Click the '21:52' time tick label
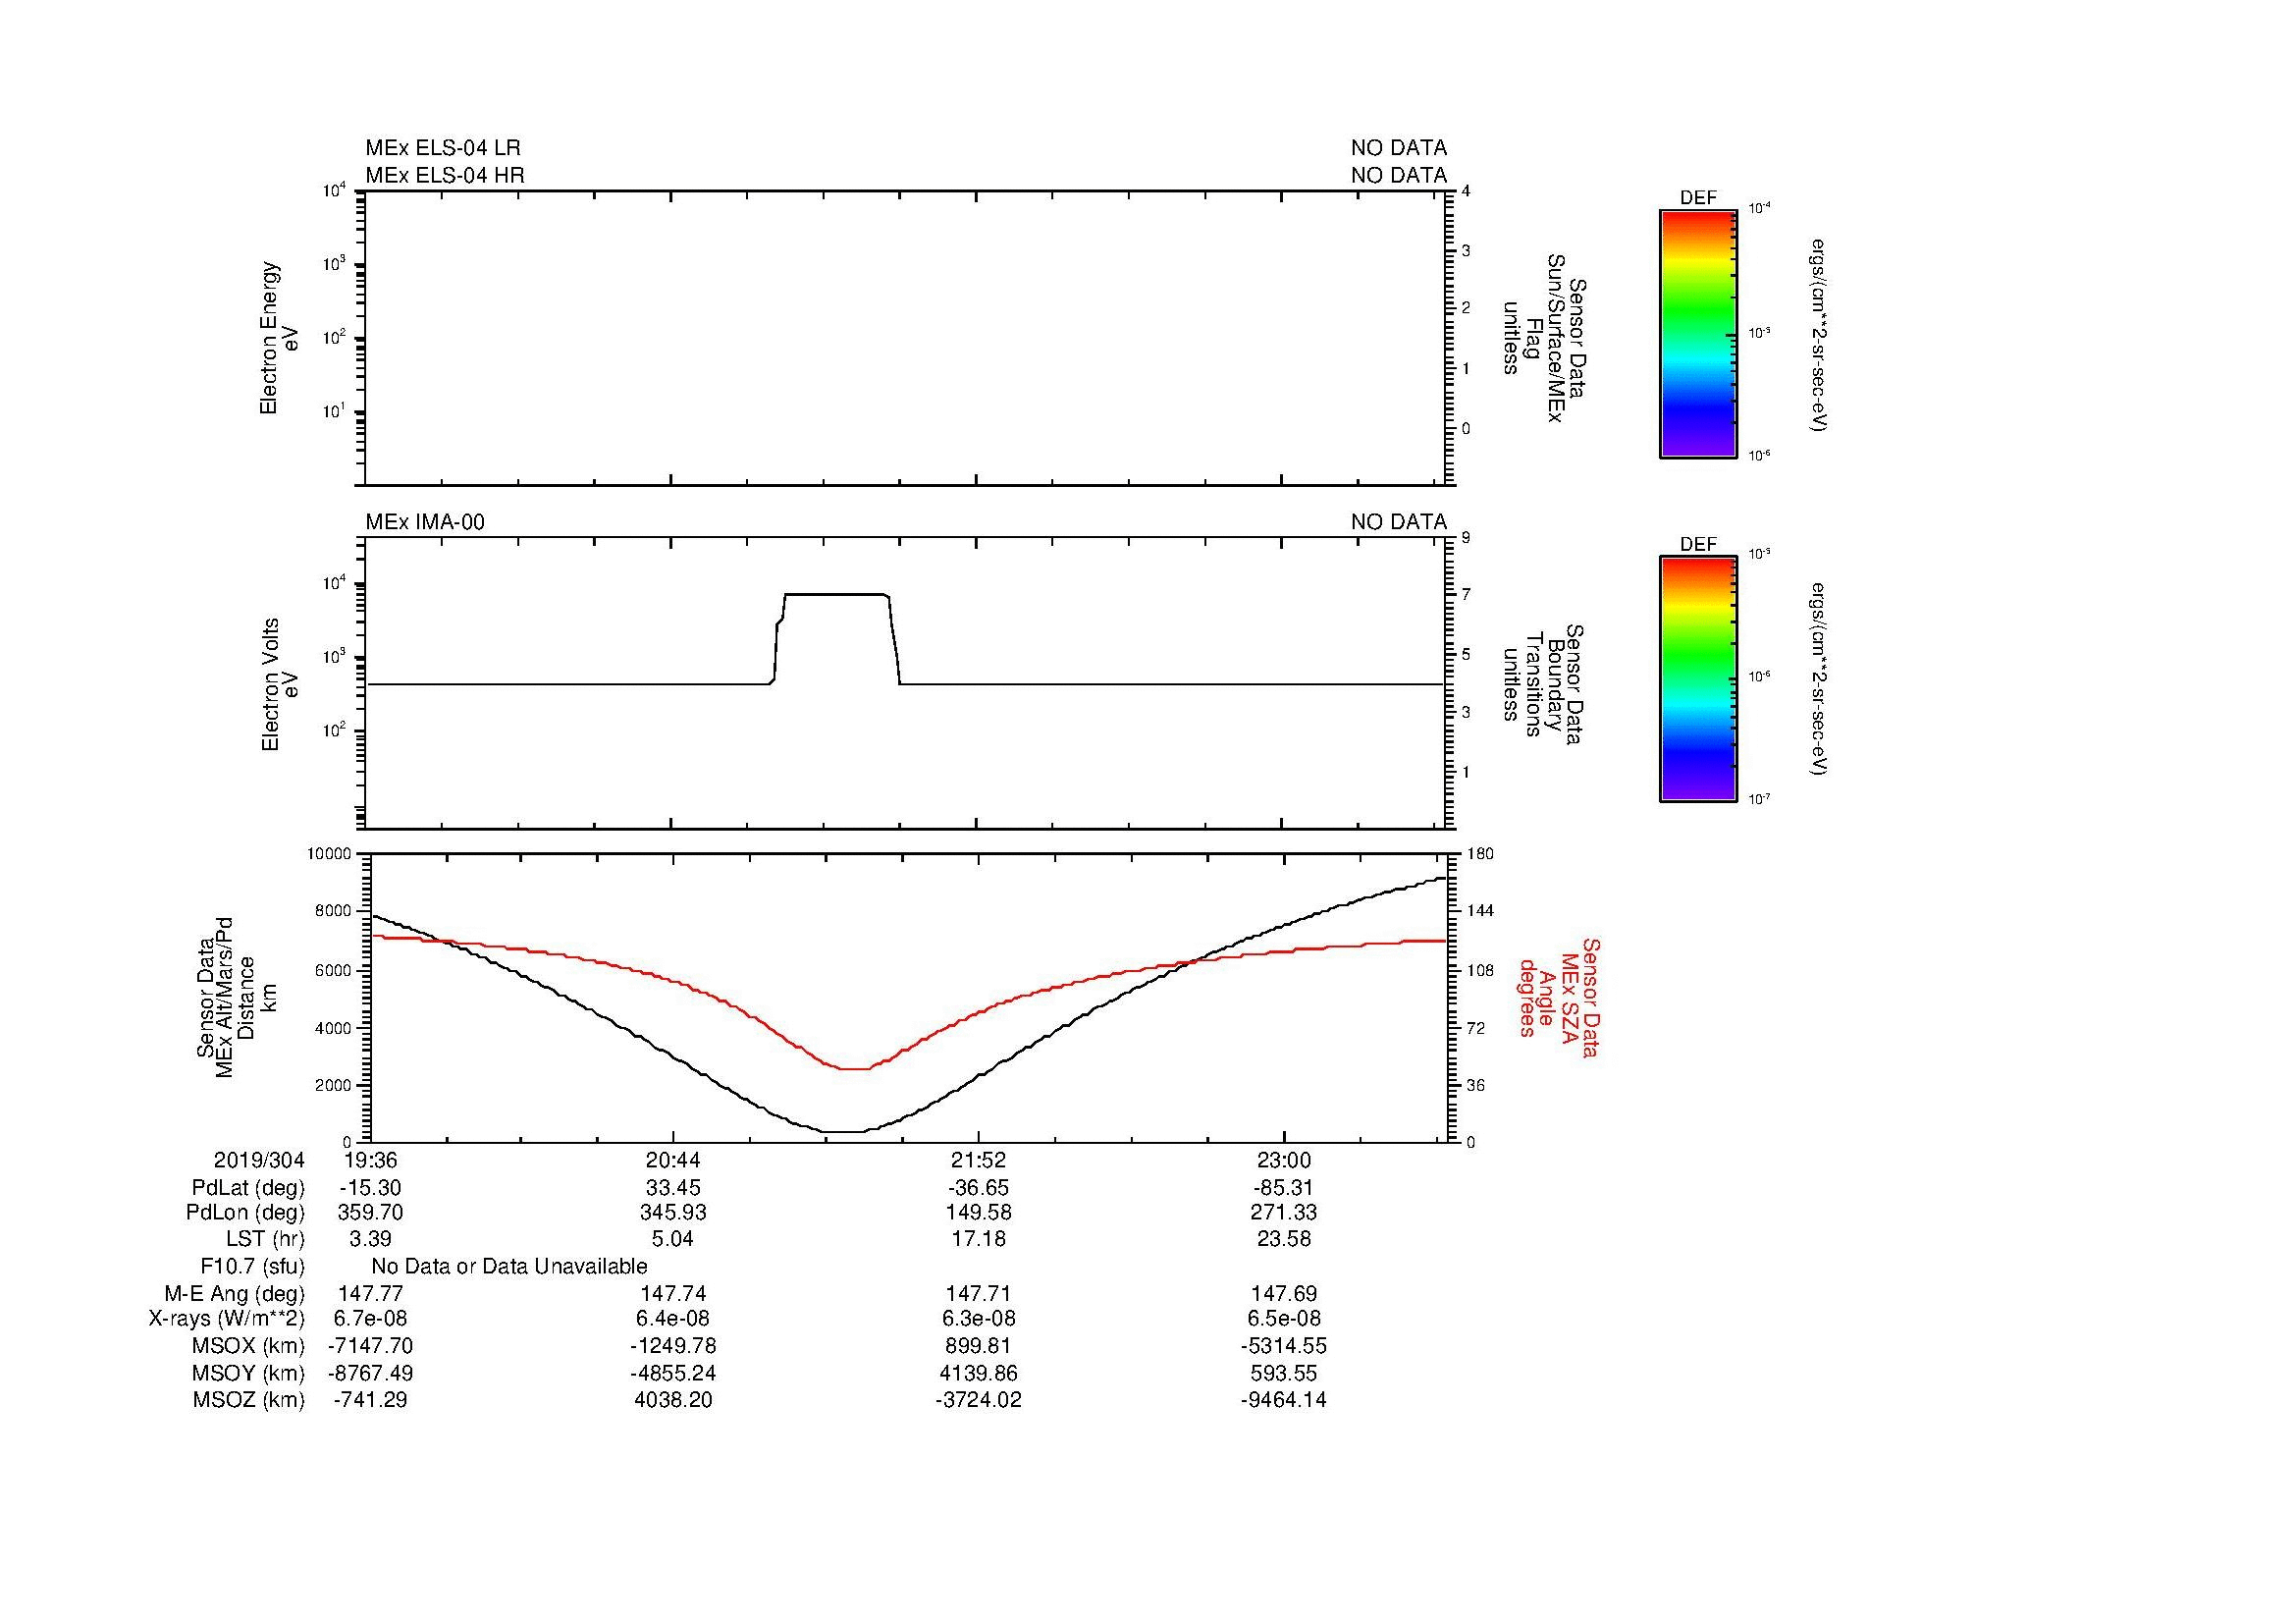The width and height of the screenshot is (2296, 1623). tap(978, 1160)
